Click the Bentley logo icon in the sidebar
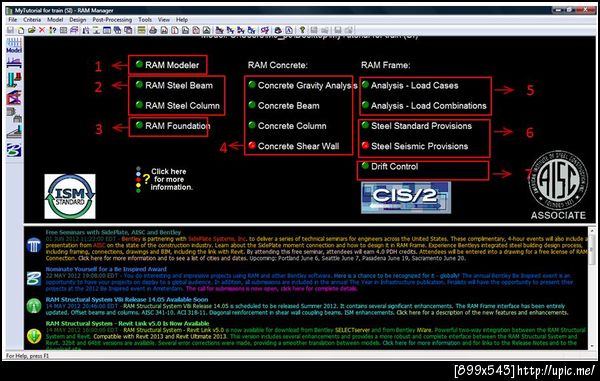Image resolution: width=600 pixels, height=381 pixels. click(x=14, y=150)
